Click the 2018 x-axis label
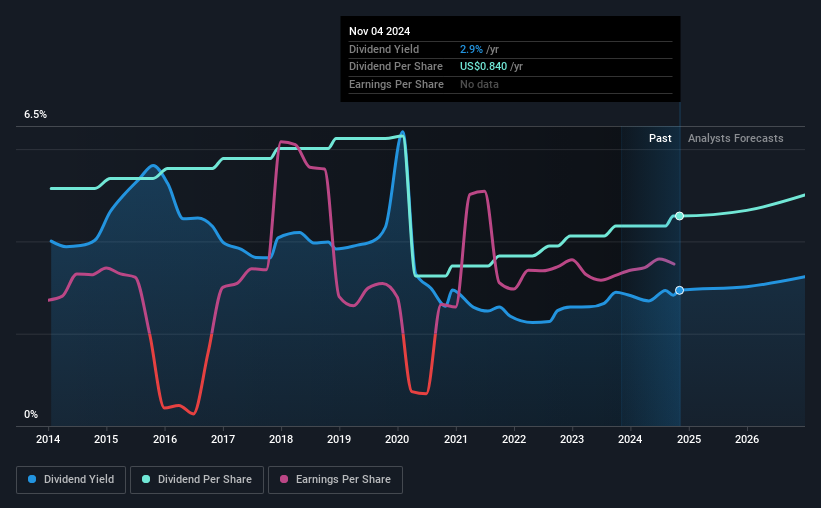821x508 pixels. coord(281,439)
